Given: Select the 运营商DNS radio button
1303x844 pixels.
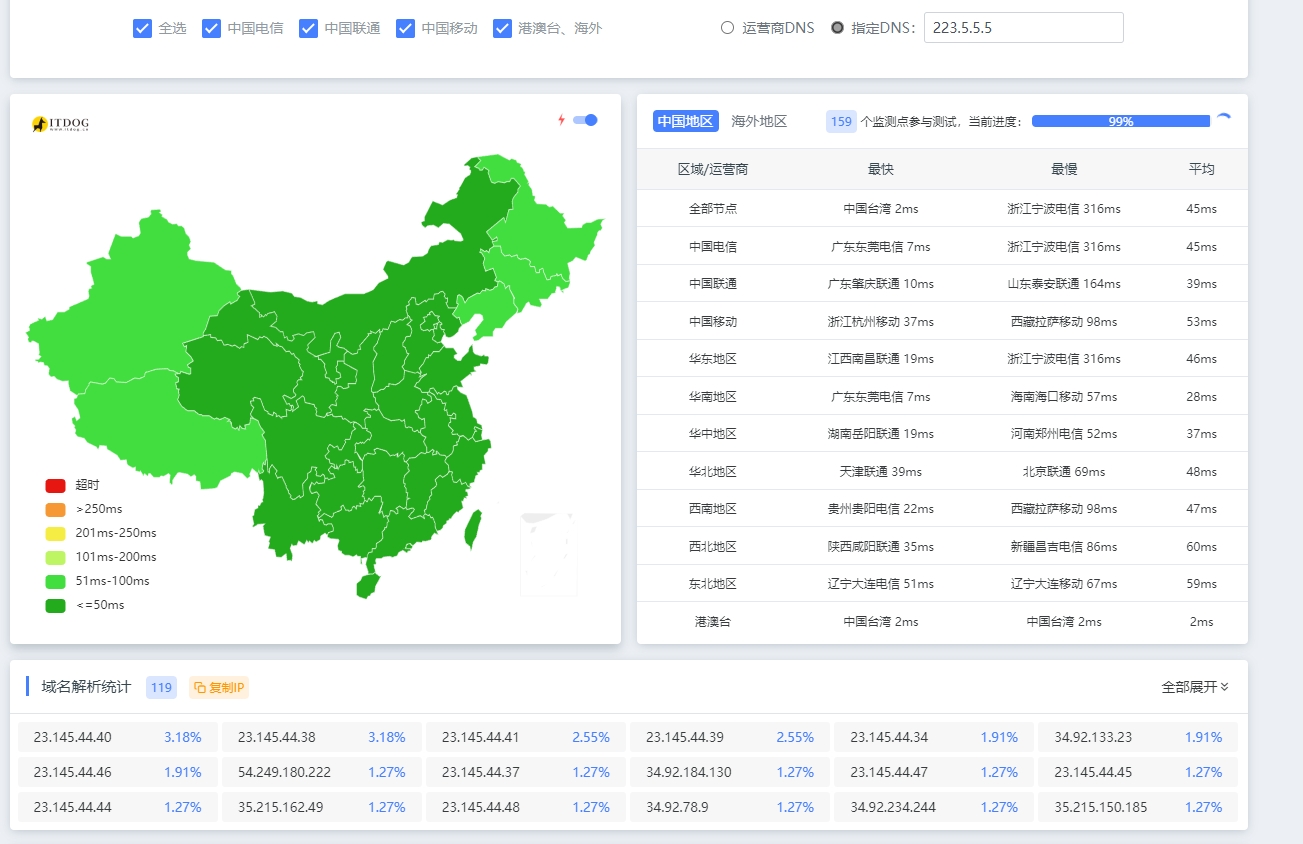Looking at the screenshot, I should [x=727, y=27].
